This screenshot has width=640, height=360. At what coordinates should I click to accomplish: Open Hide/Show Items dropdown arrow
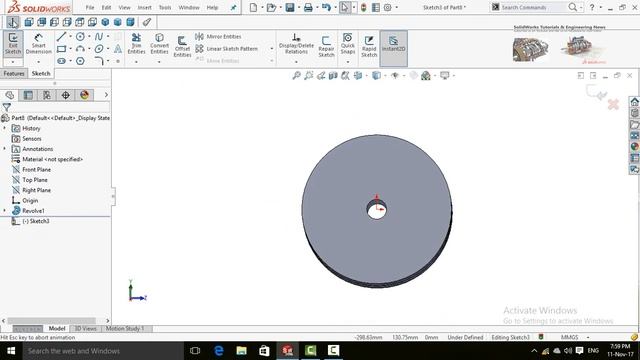point(403,76)
